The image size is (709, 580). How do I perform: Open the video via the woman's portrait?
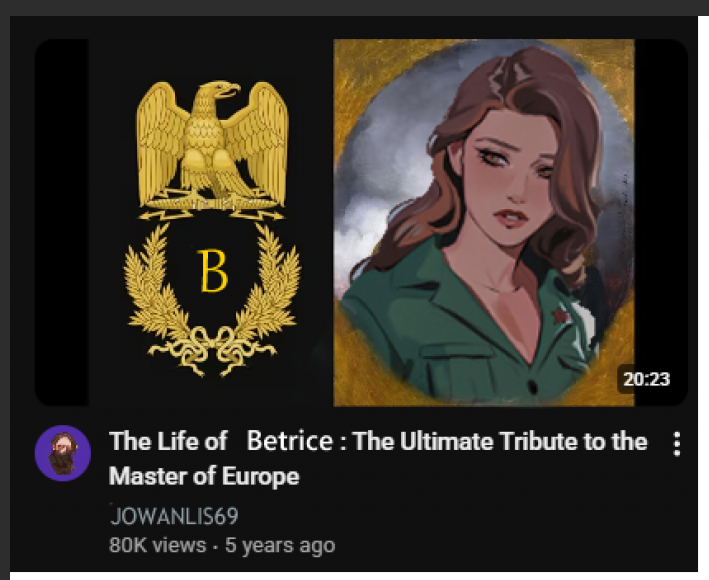click(x=484, y=222)
